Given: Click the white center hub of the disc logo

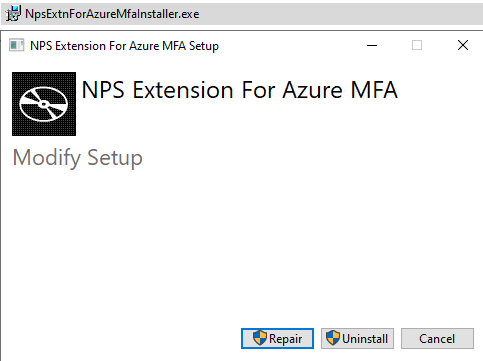Looking at the screenshot, I should pos(43,104).
